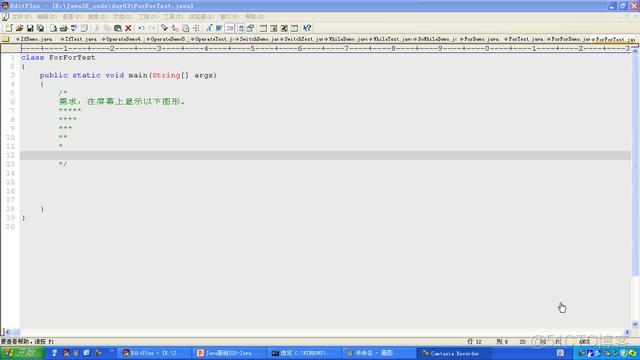
Task: Click the New document toolbar icon
Action: click(x=9, y=28)
